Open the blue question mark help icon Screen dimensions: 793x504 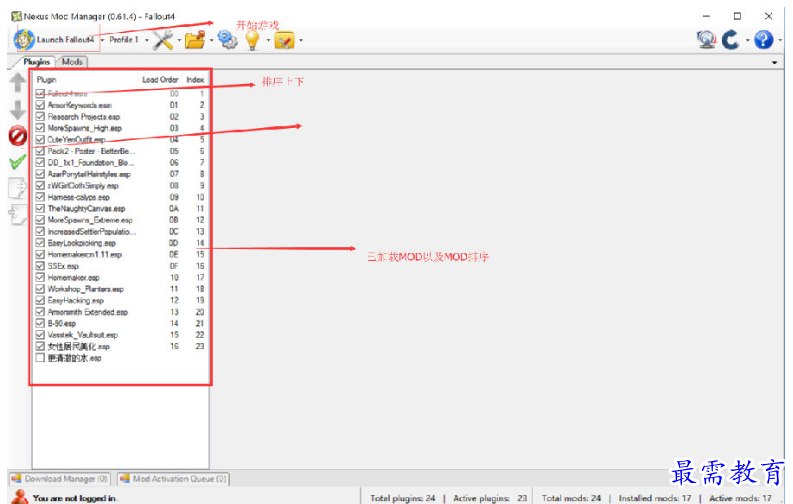click(x=763, y=39)
